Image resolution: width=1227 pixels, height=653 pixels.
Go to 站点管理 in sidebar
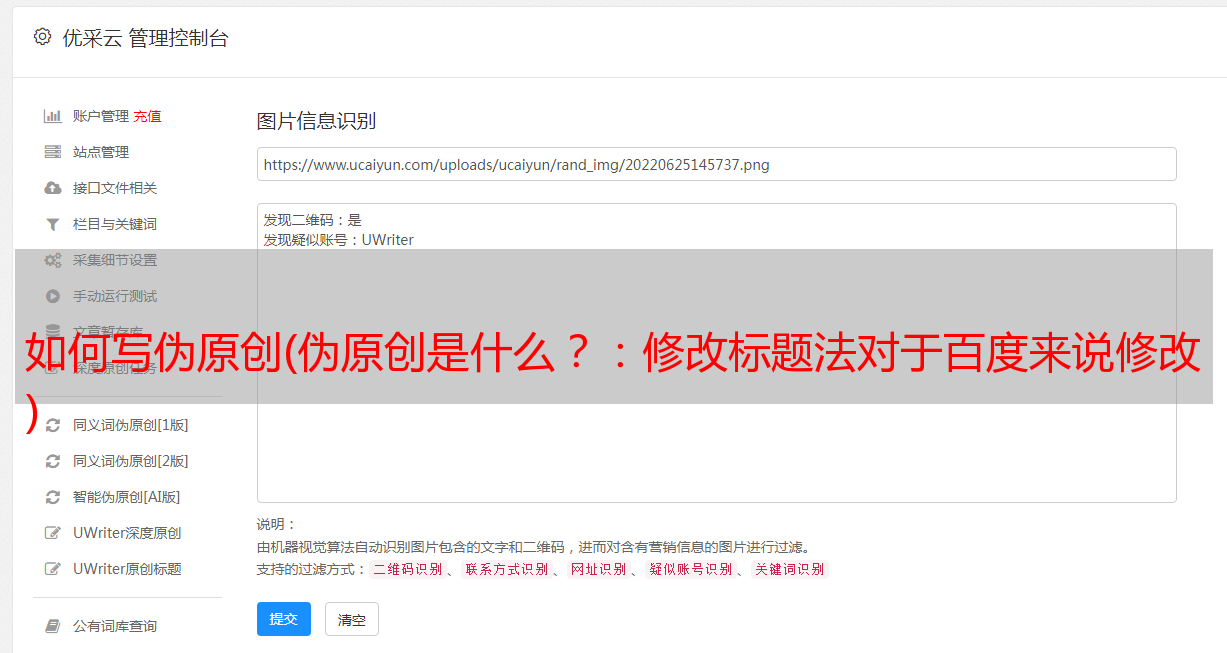pos(101,152)
